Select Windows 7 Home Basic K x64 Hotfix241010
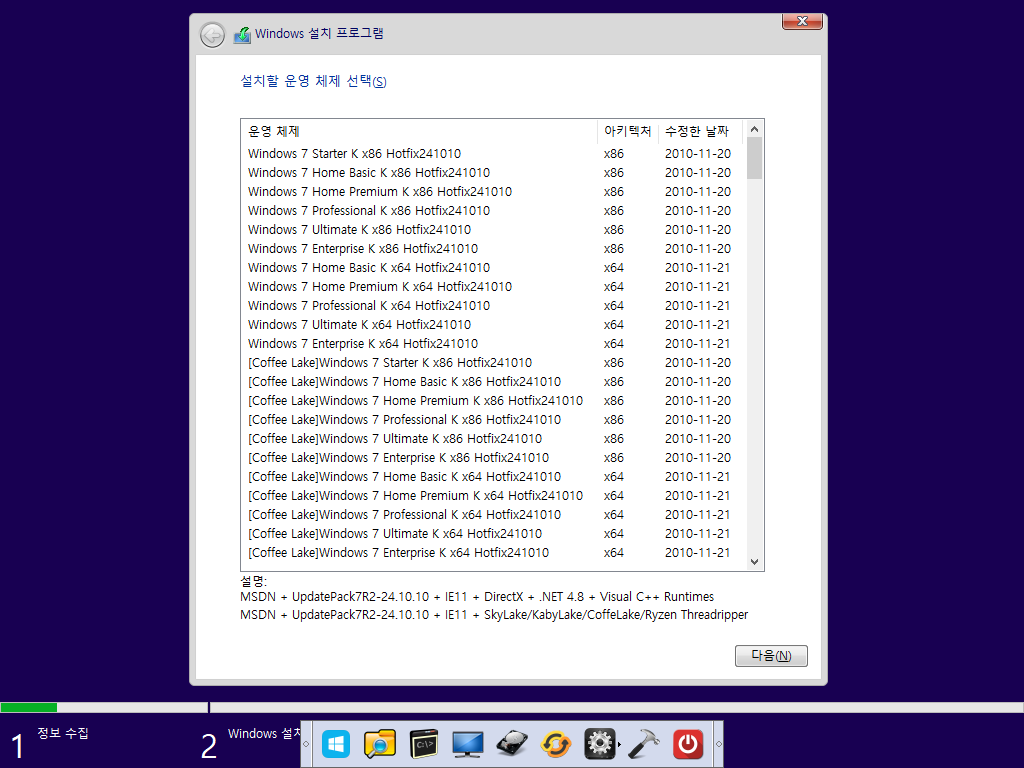The width and height of the screenshot is (1024, 768). (493, 267)
